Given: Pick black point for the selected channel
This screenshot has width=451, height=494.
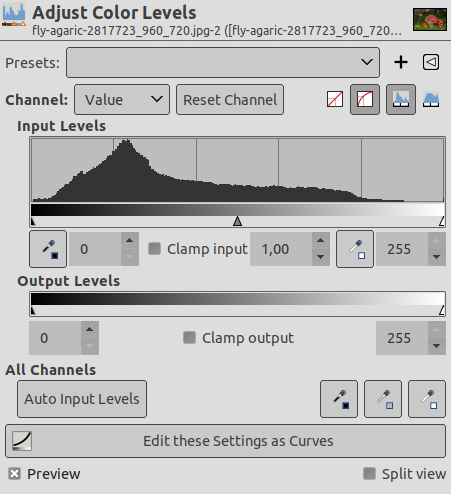Looking at the screenshot, I should point(48,249).
